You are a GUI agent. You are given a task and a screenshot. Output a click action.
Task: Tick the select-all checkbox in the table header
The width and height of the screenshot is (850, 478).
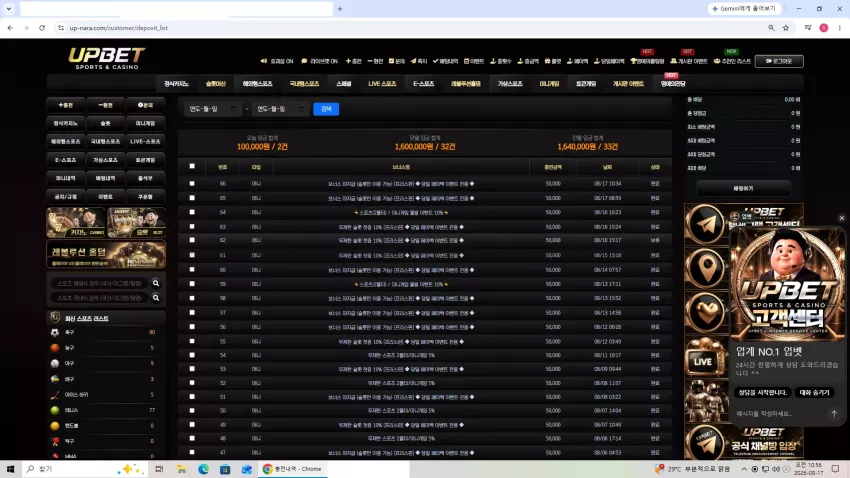[192, 166]
